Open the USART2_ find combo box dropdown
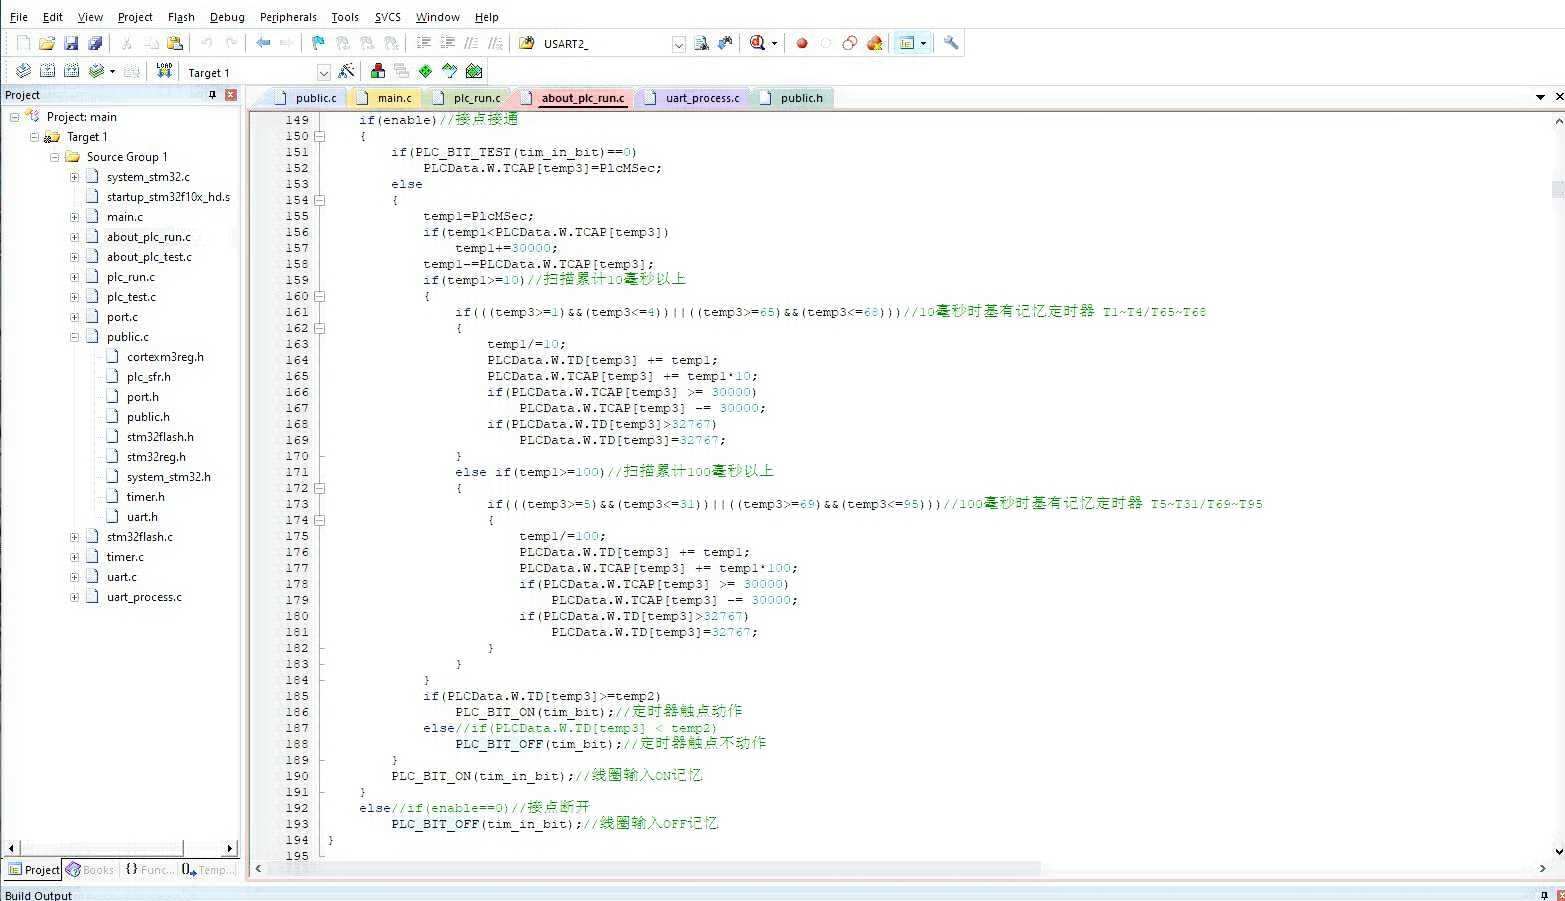 click(679, 44)
